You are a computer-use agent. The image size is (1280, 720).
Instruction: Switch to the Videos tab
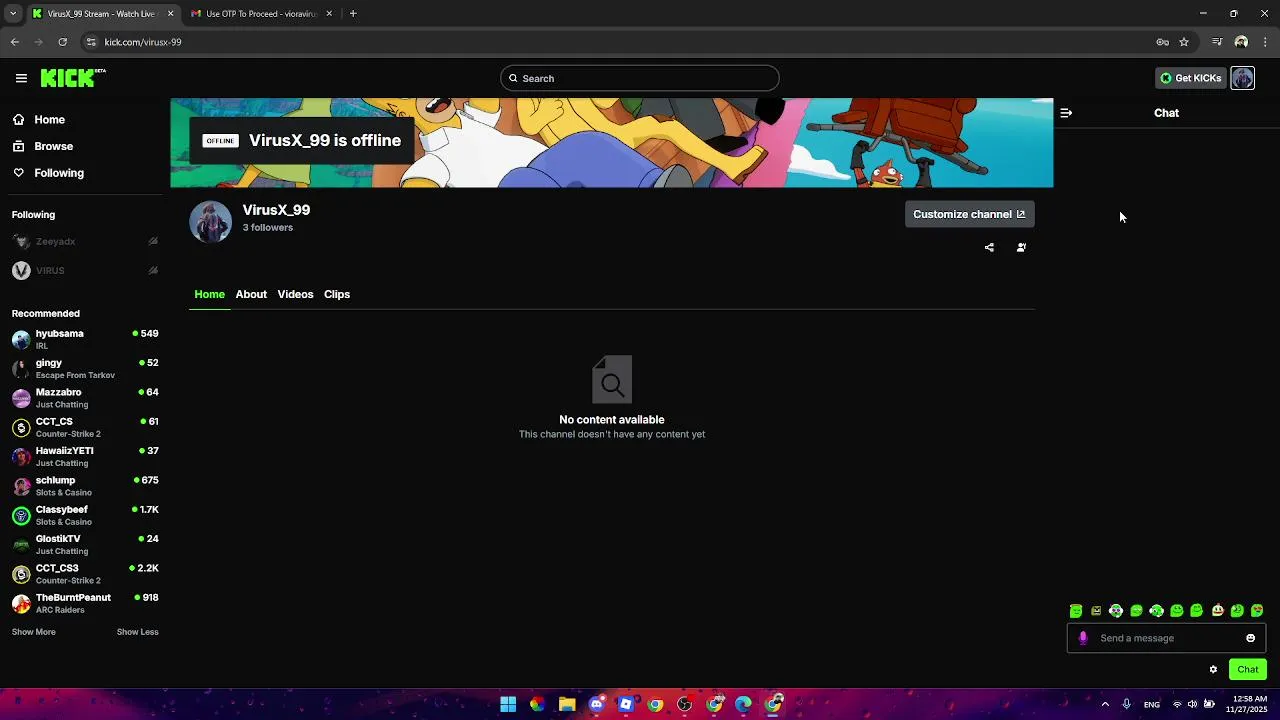295,294
